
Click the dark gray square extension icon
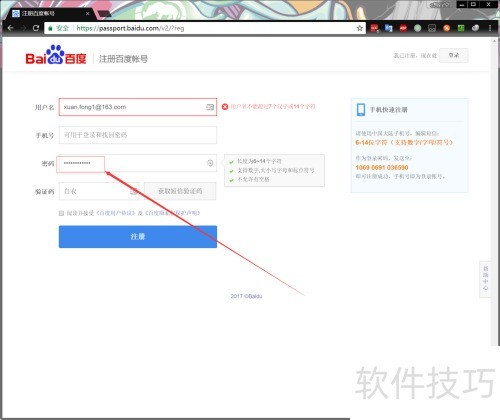[432, 28]
